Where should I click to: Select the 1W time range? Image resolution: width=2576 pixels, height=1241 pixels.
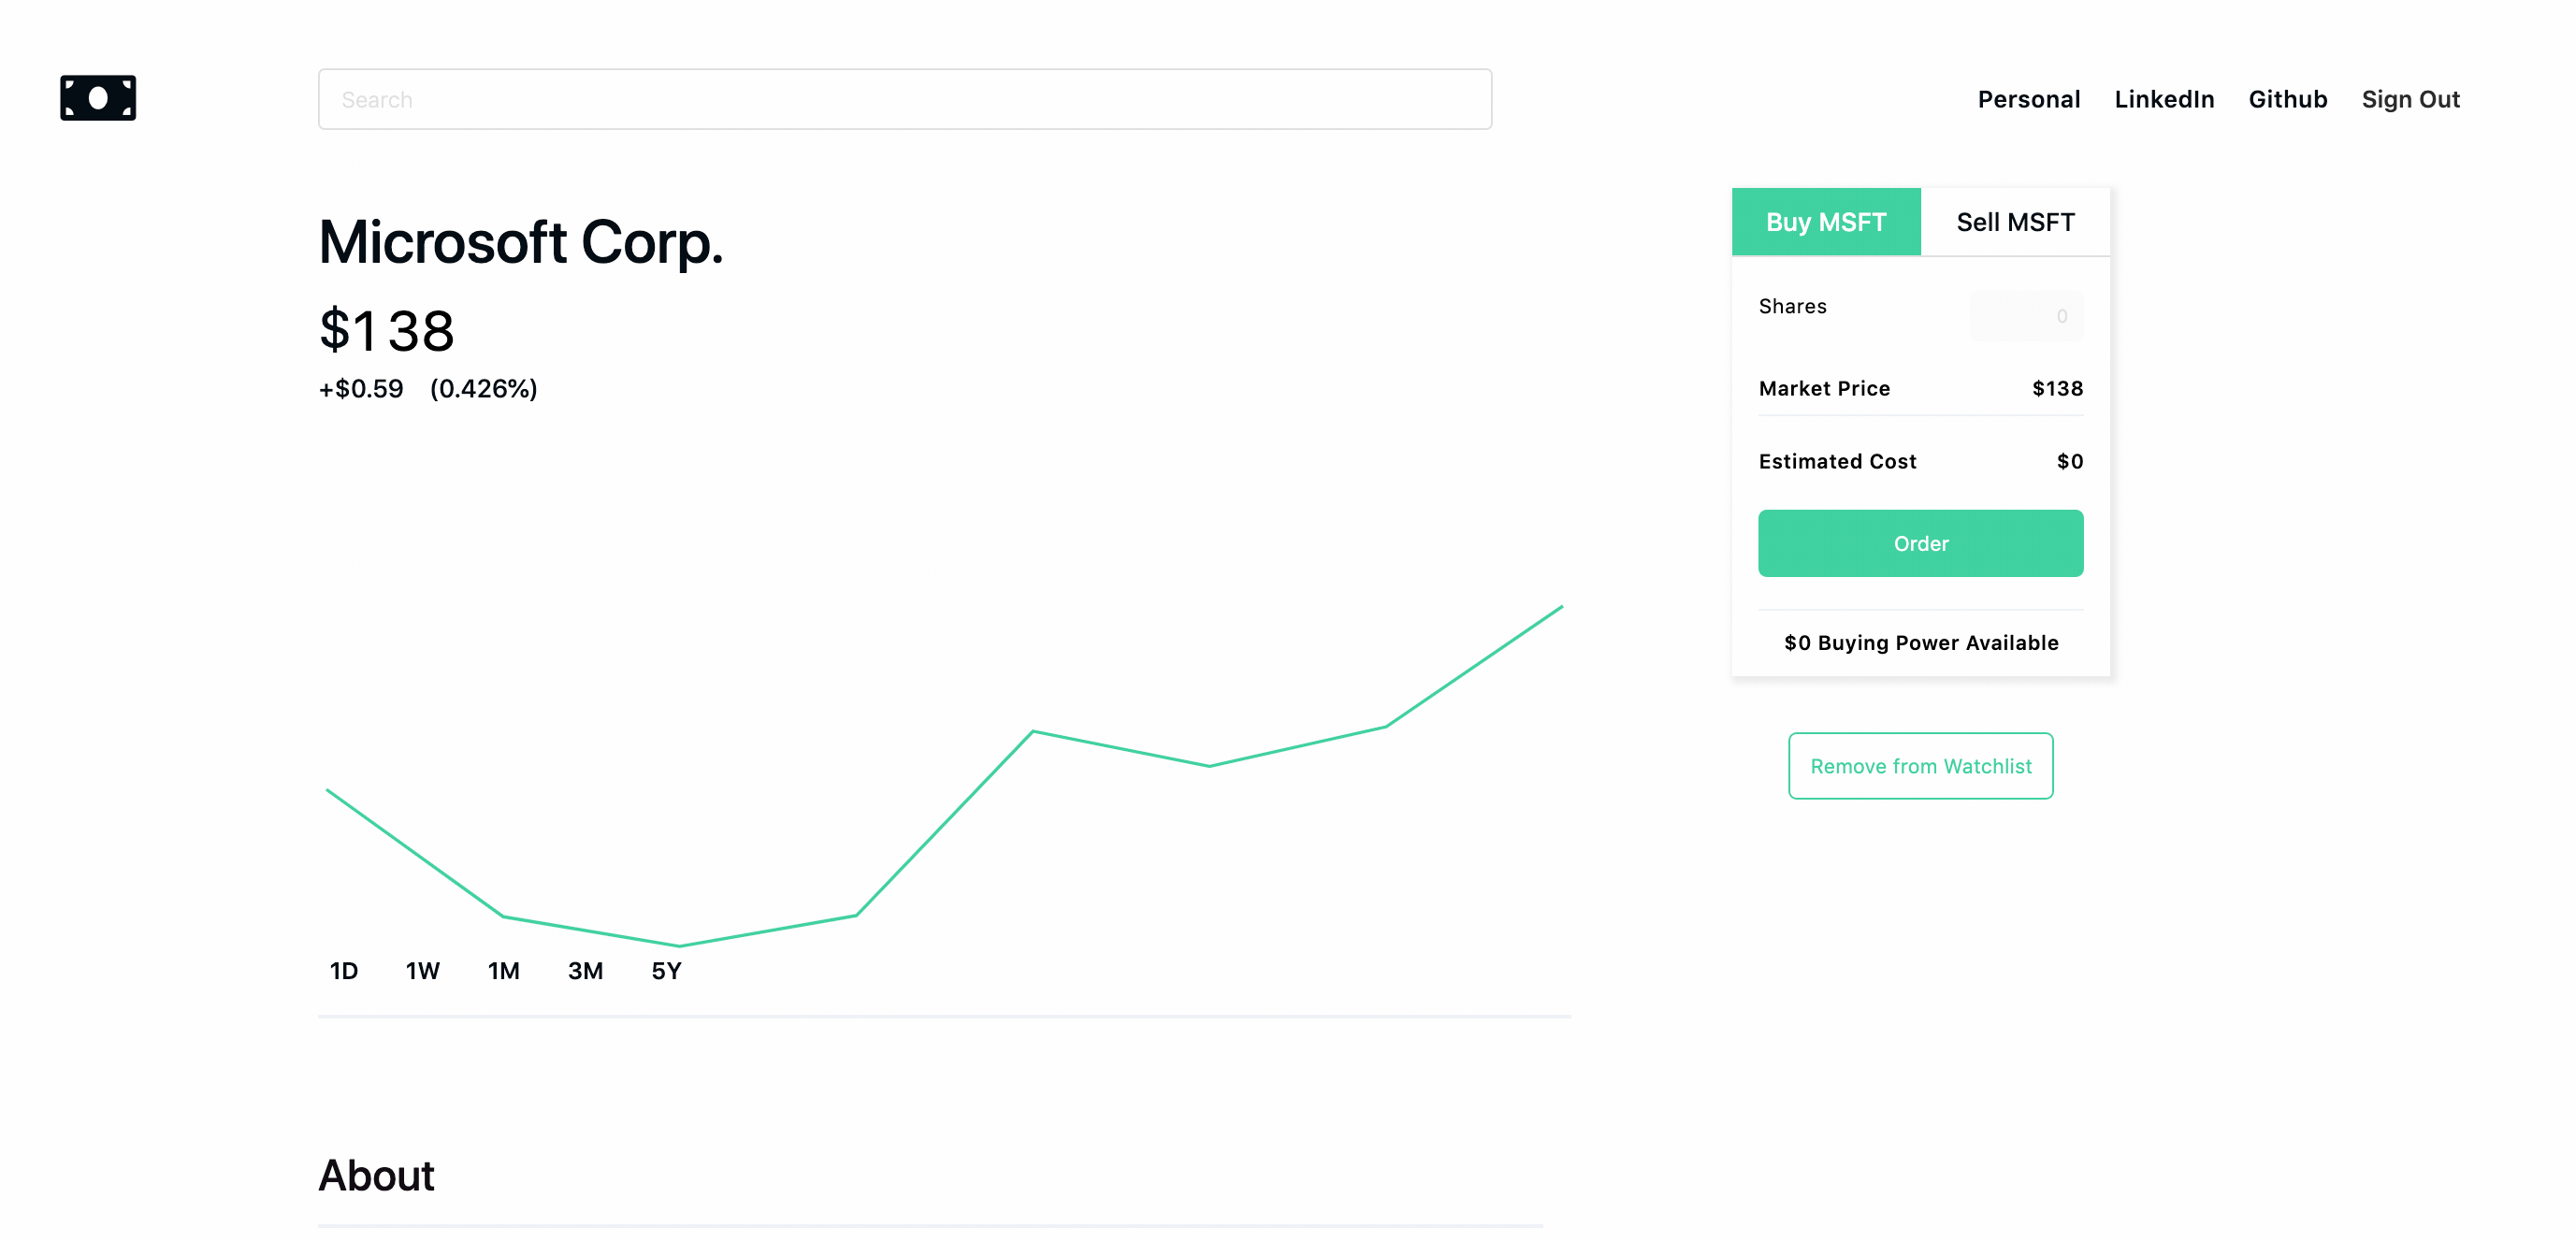424,970
